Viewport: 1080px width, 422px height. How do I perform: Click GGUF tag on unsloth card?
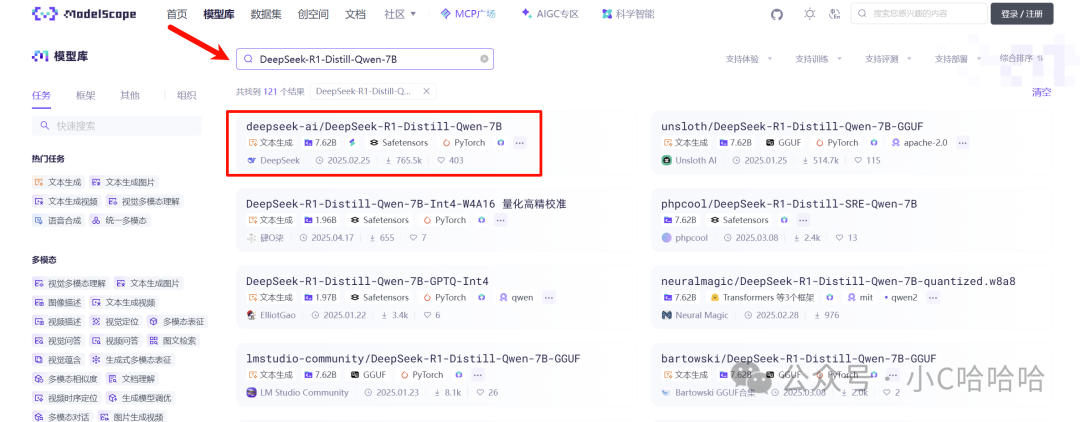(x=783, y=143)
